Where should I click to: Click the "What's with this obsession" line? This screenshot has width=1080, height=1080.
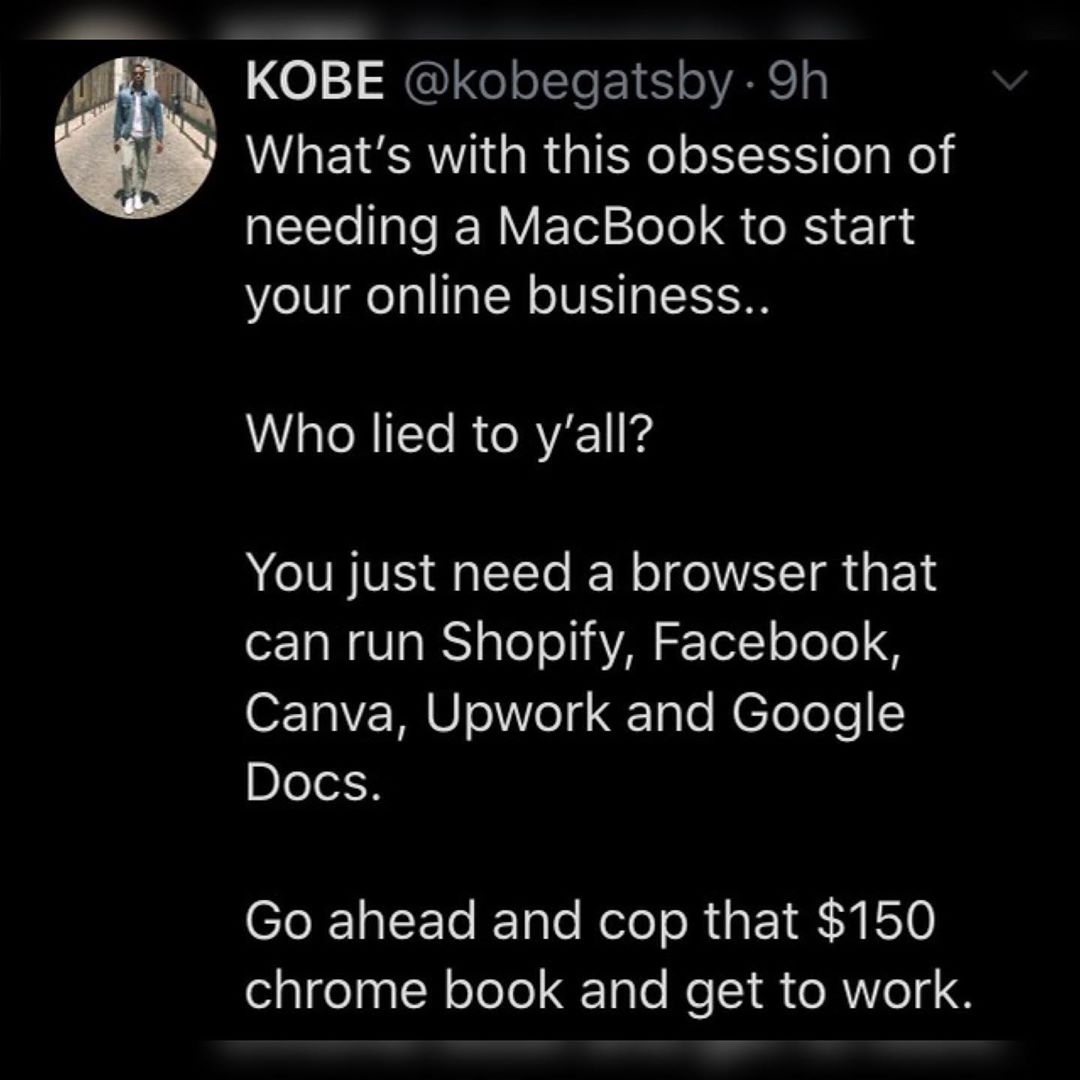[x=600, y=154]
